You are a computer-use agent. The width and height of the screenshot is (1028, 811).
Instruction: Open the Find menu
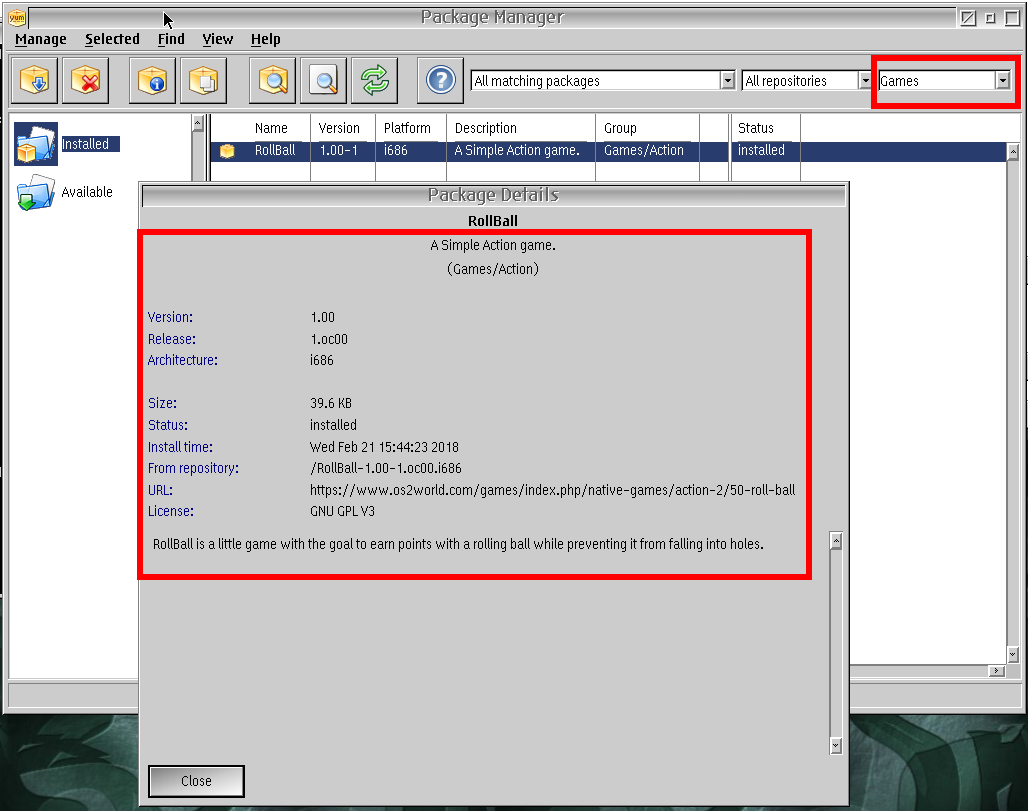click(x=171, y=39)
